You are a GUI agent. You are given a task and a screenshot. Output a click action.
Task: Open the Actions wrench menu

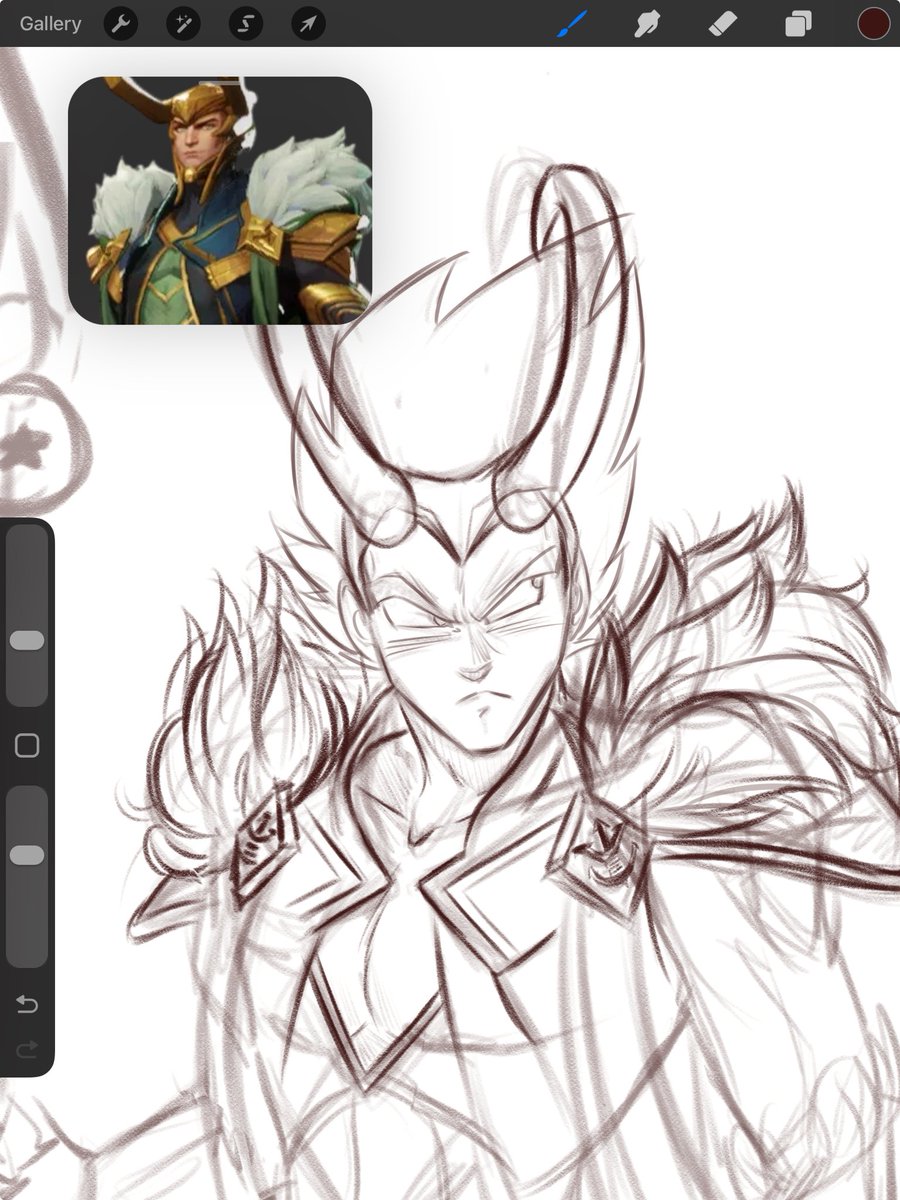coord(121,23)
